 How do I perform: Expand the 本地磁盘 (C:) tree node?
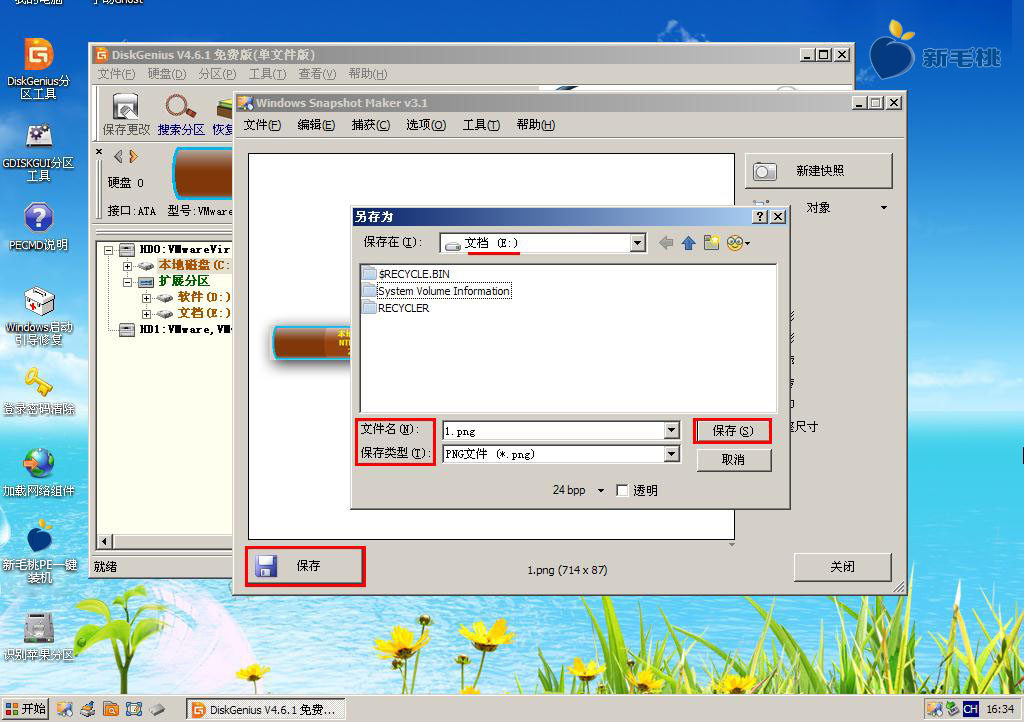pyautogui.click(x=128, y=266)
